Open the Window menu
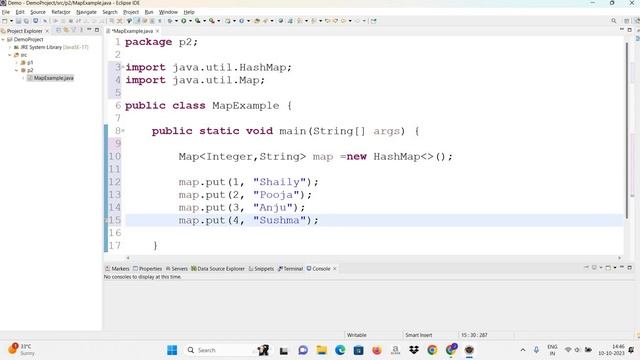The height and width of the screenshot is (360, 640). click(x=168, y=12)
